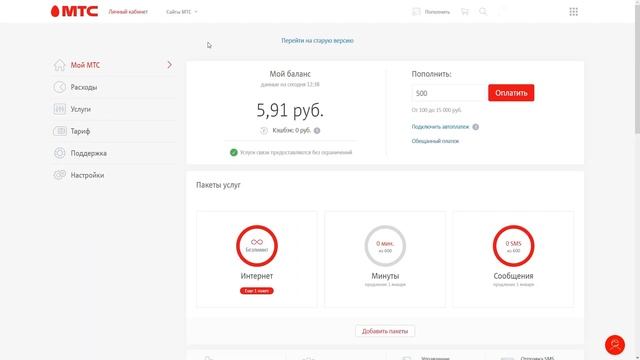Click the Минуты label

click(x=385, y=276)
